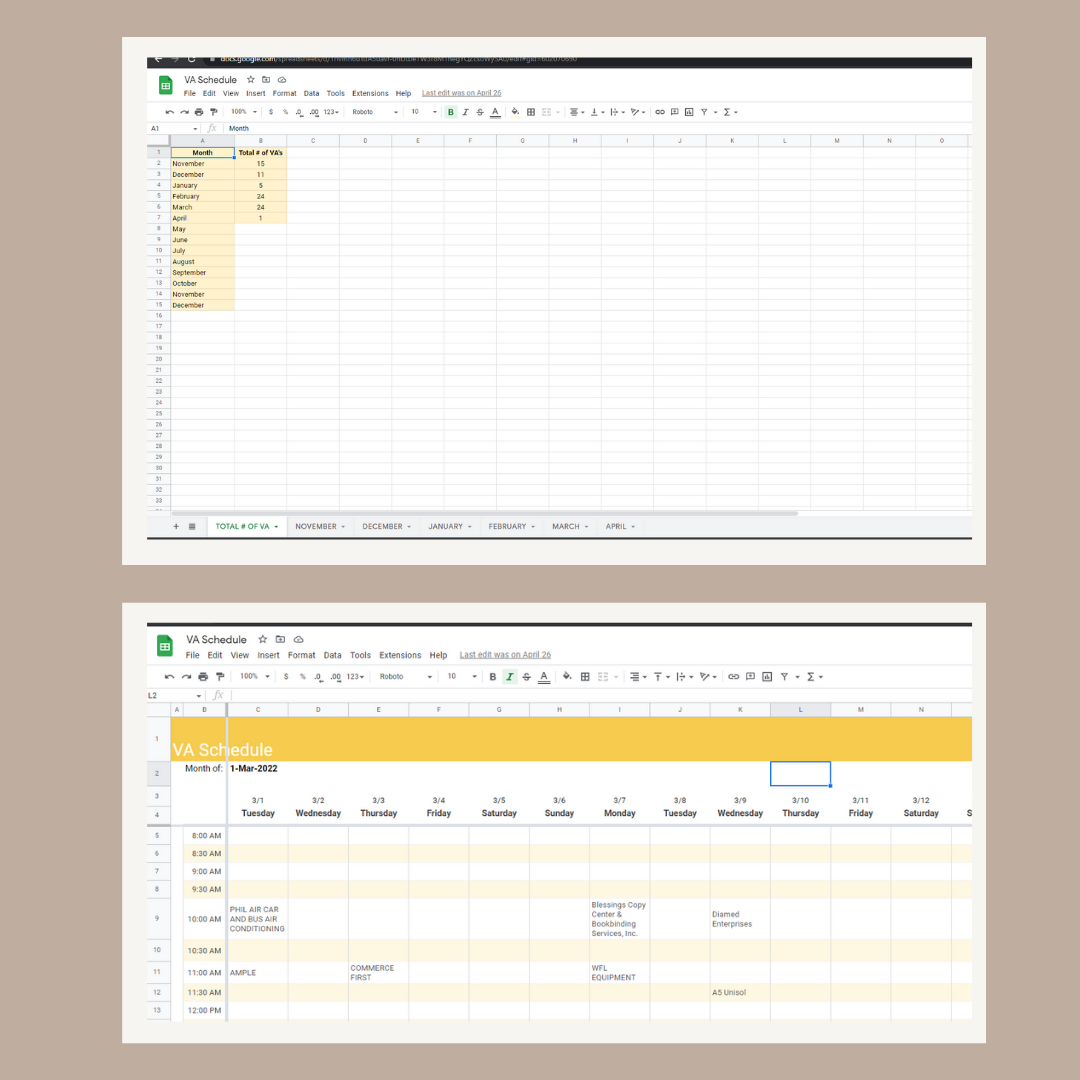This screenshot has width=1080, height=1080.
Task: Select the 'A5 Unisol' schedule cell
Action: 740,993
